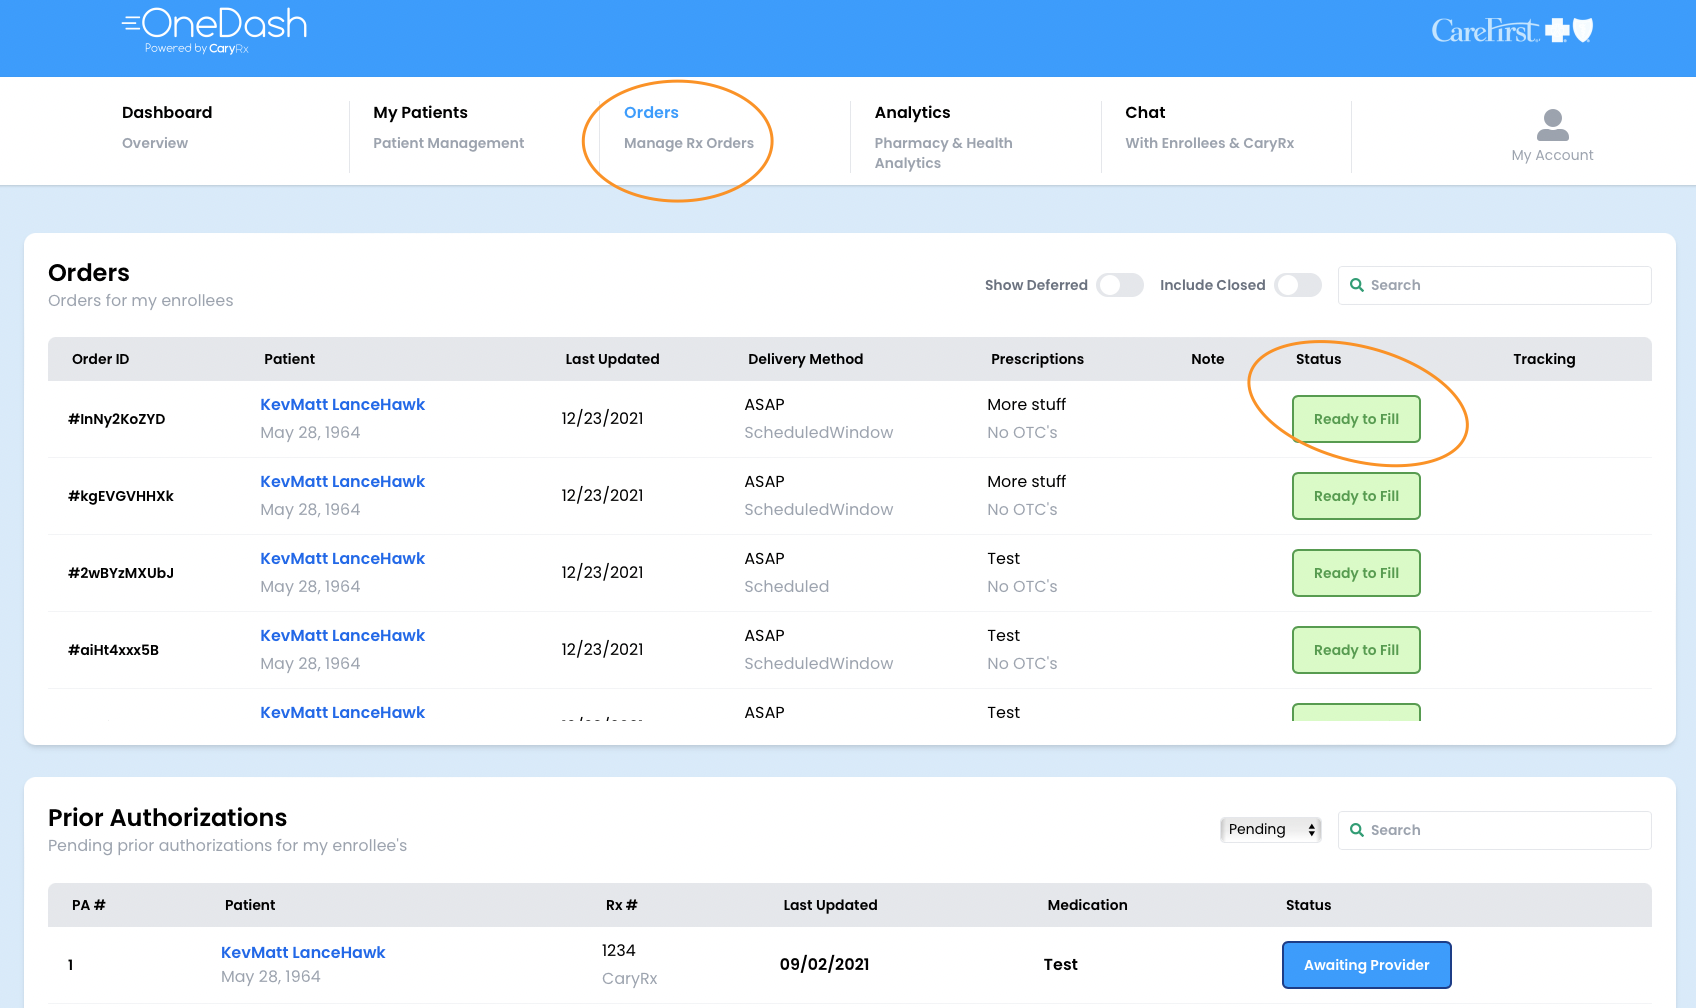1696x1008 pixels.
Task: Open KevMatt LanceHawk in Prior Authorizations table
Action: click(x=303, y=953)
